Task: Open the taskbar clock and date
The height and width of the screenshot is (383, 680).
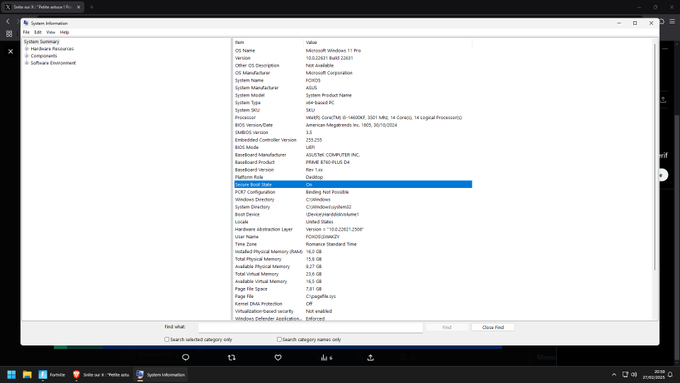Action: 654,375
